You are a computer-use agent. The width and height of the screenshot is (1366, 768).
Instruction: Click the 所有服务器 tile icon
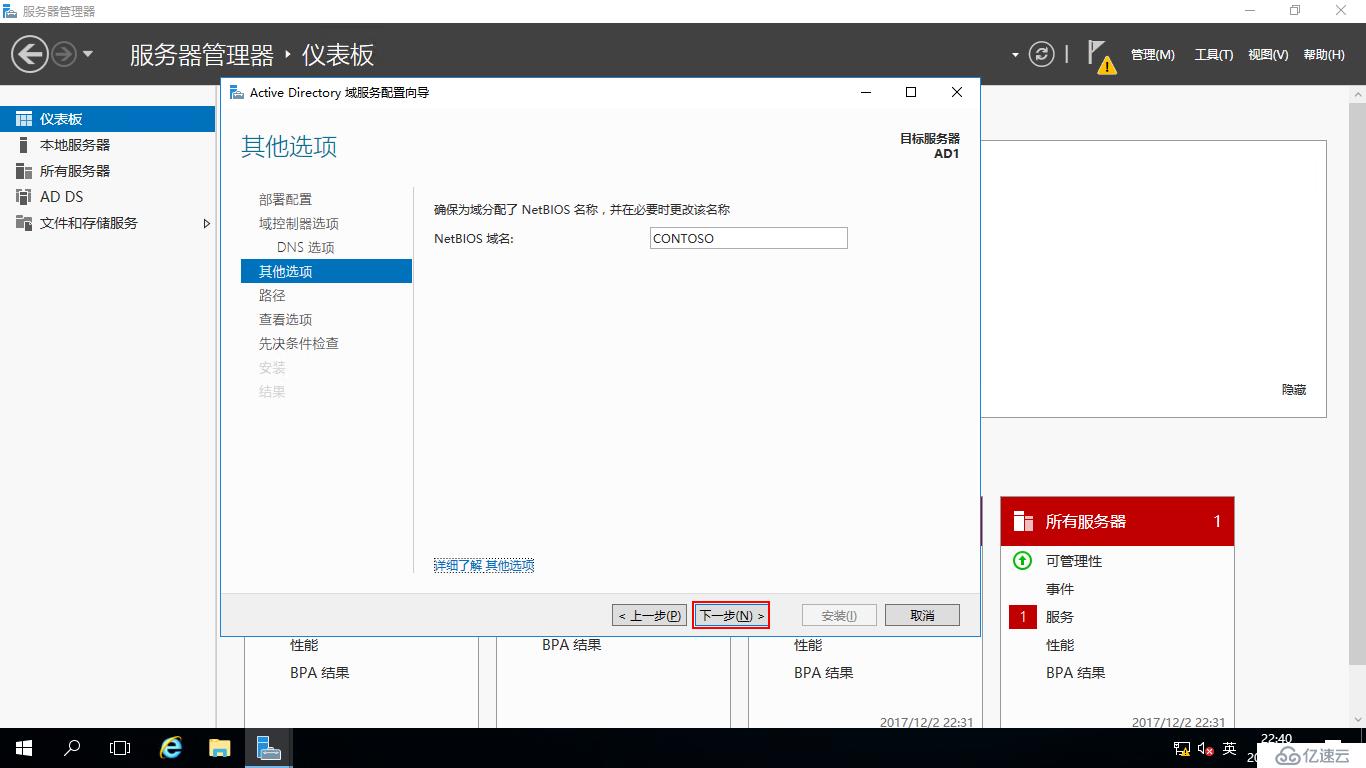pyautogui.click(x=1023, y=521)
